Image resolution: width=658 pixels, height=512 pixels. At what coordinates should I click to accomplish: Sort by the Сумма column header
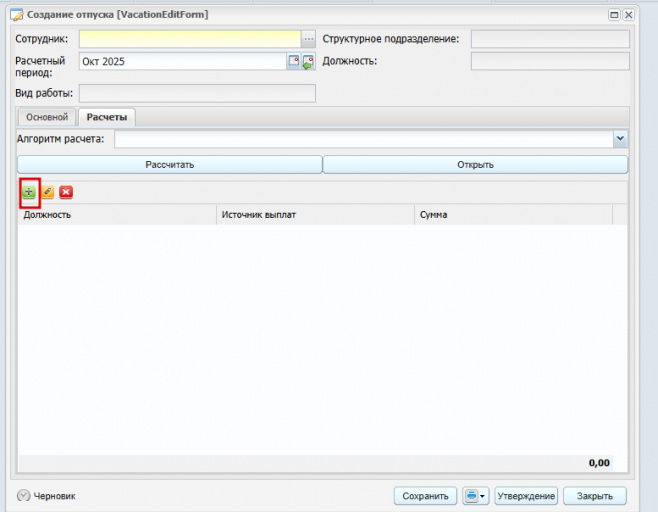point(514,215)
